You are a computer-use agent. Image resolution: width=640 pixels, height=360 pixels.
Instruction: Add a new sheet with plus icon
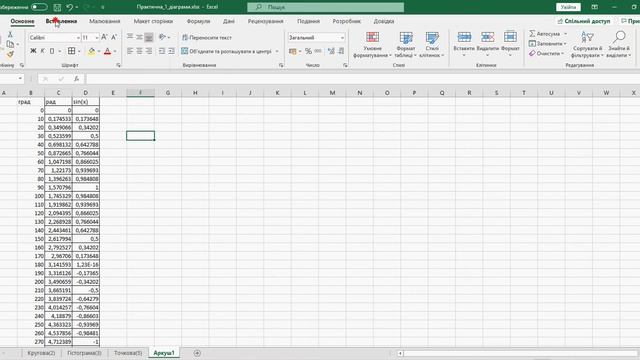pos(197,353)
